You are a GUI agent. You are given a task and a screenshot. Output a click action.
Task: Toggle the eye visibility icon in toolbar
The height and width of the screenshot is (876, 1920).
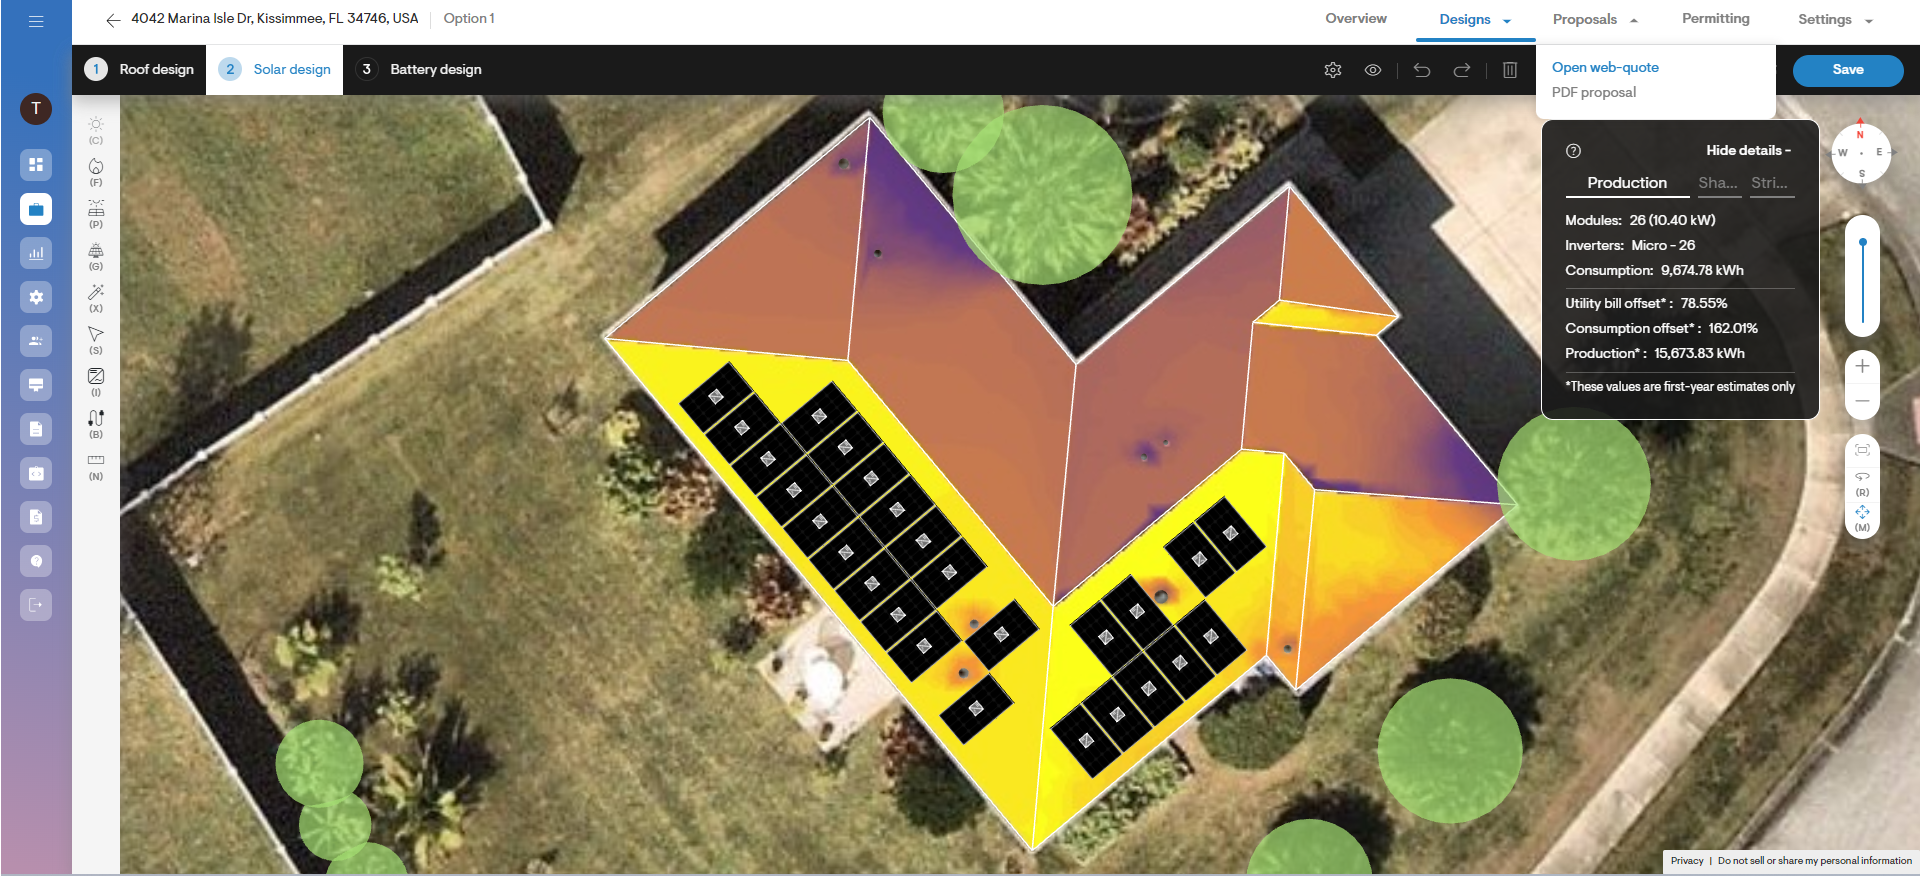tap(1373, 70)
